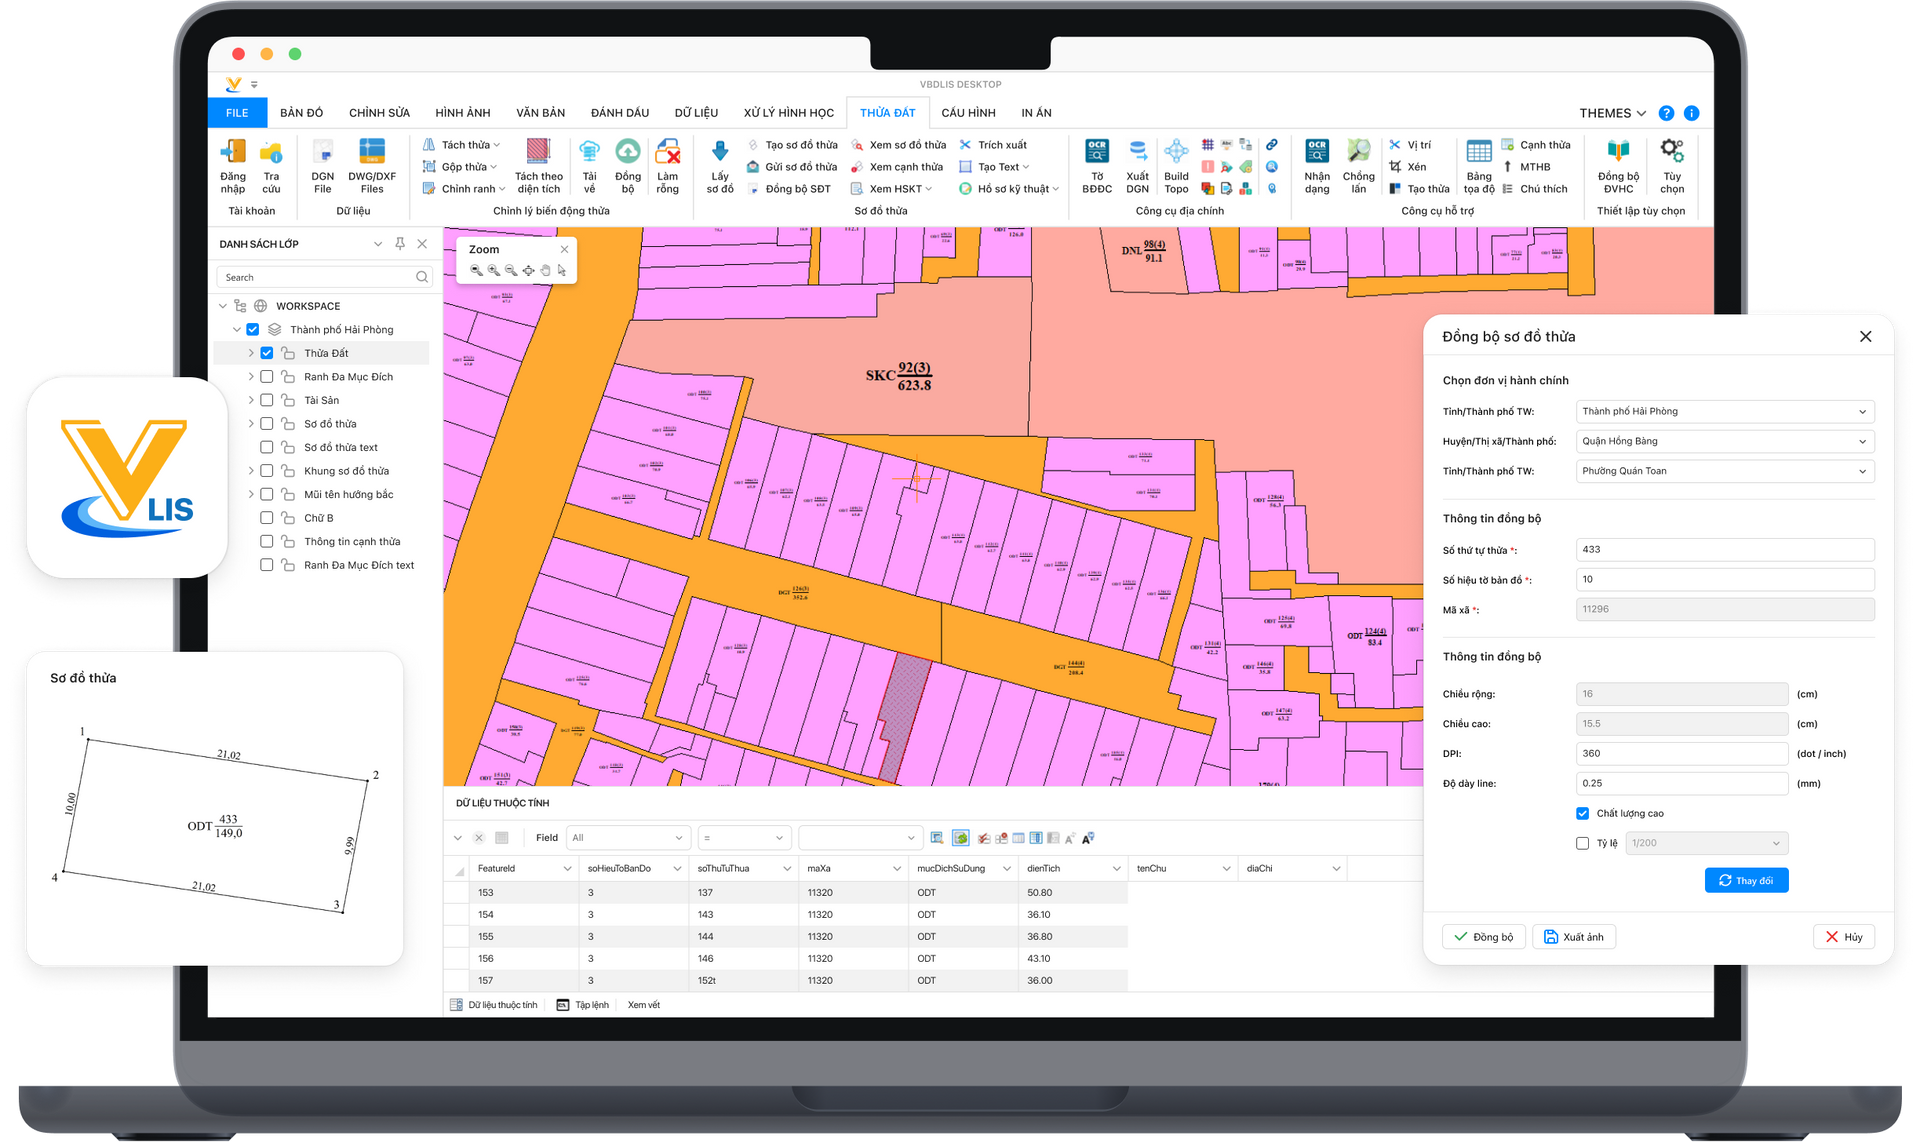Toggle the Chất lượng cao checkbox
This screenshot has height=1142, width=1920.
click(x=1582, y=813)
